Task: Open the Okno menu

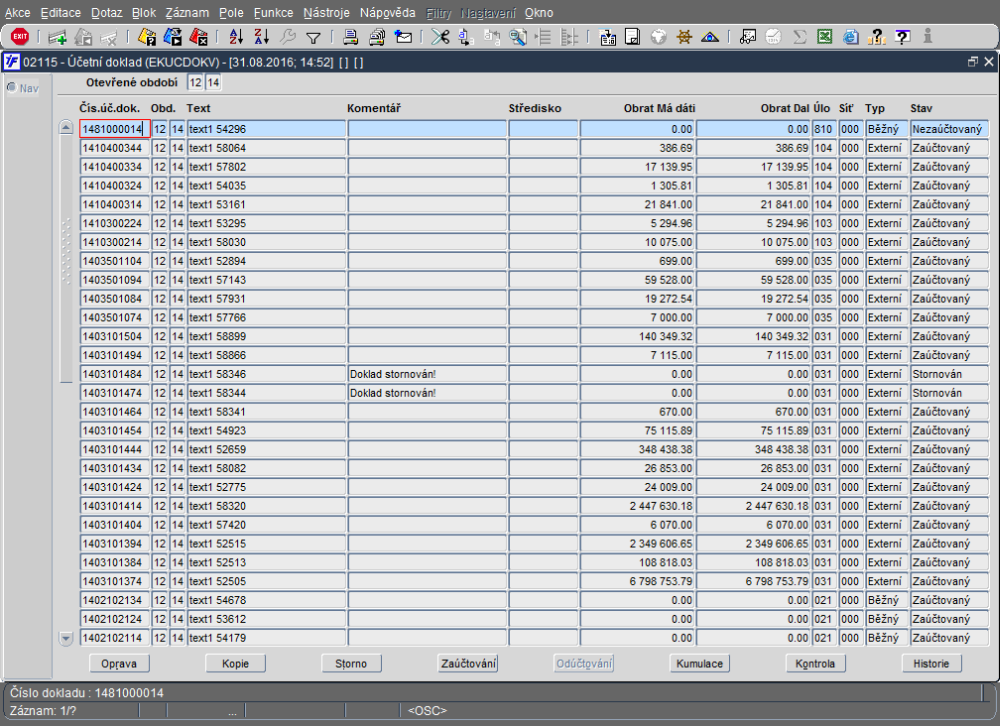Action: 539,13
